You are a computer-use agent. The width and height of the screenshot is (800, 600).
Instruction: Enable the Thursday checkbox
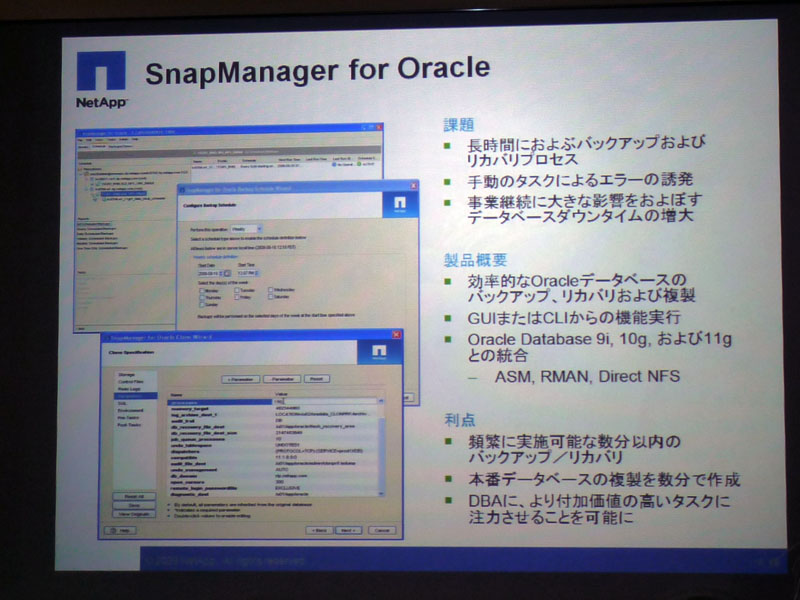202,297
